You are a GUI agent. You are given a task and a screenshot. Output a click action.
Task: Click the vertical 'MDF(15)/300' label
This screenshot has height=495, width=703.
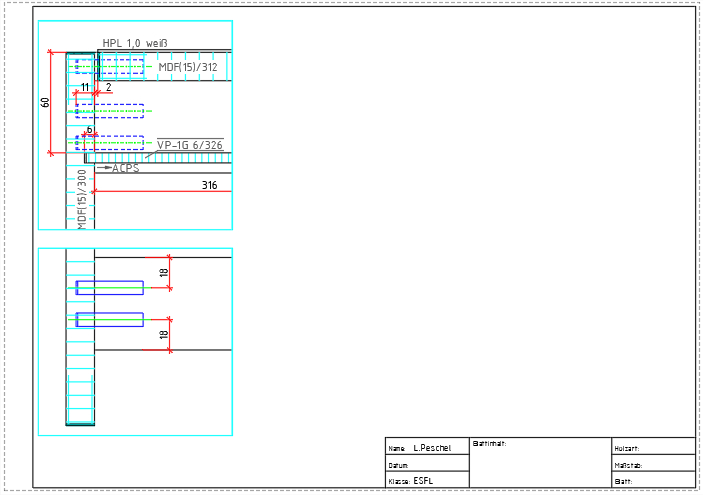[82, 200]
